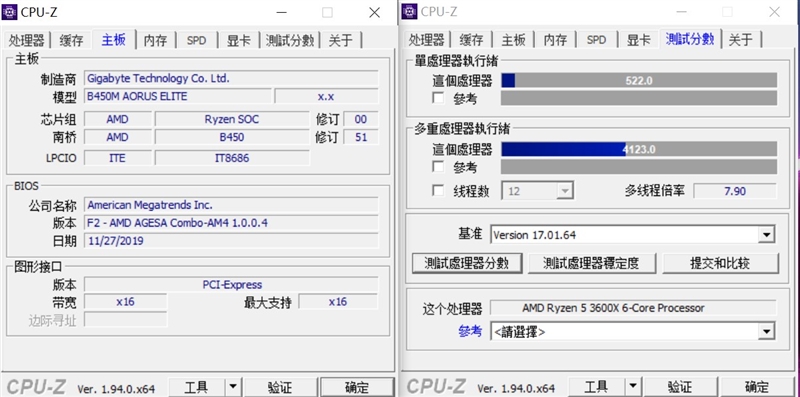
Task: Click BIOS version field F2 - AMD AGESA
Action: (x=231, y=223)
